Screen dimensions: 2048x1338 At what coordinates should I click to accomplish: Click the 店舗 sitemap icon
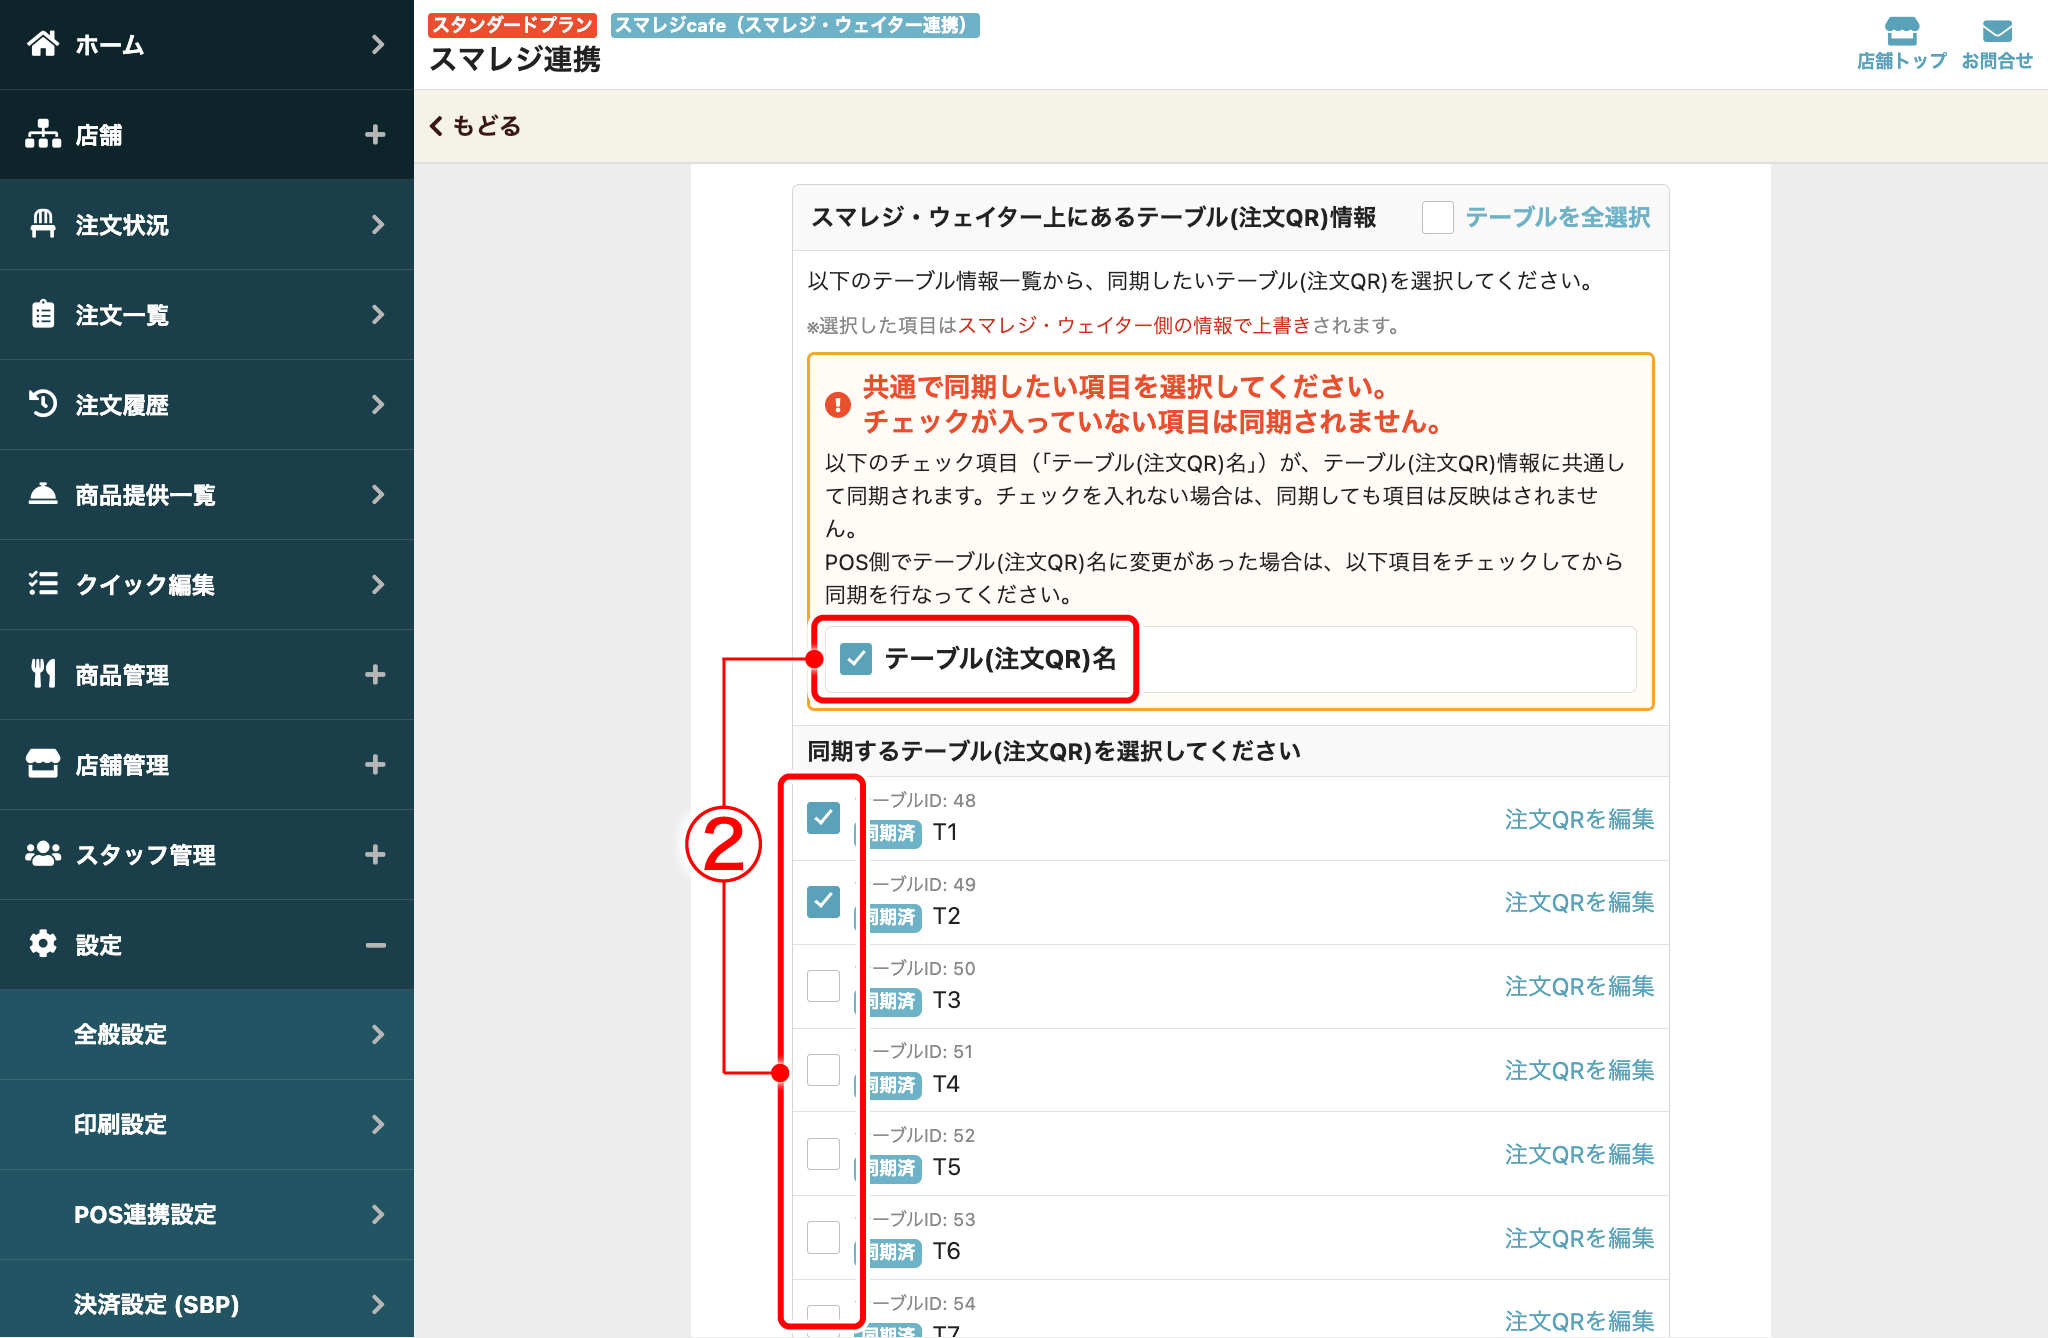[x=43, y=134]
